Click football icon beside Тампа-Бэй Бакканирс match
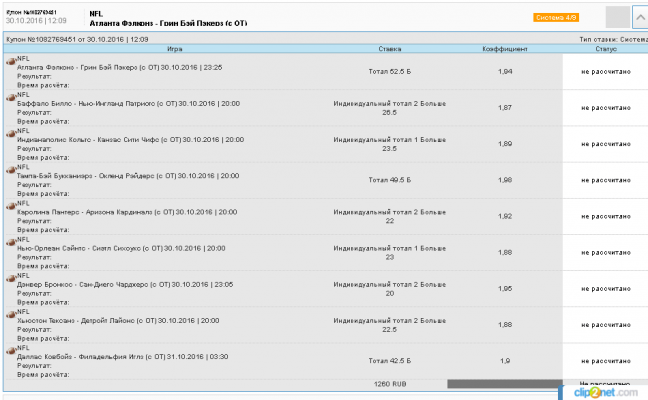Image resolution: width=648 pixels, height=400 pixels. 11,170
